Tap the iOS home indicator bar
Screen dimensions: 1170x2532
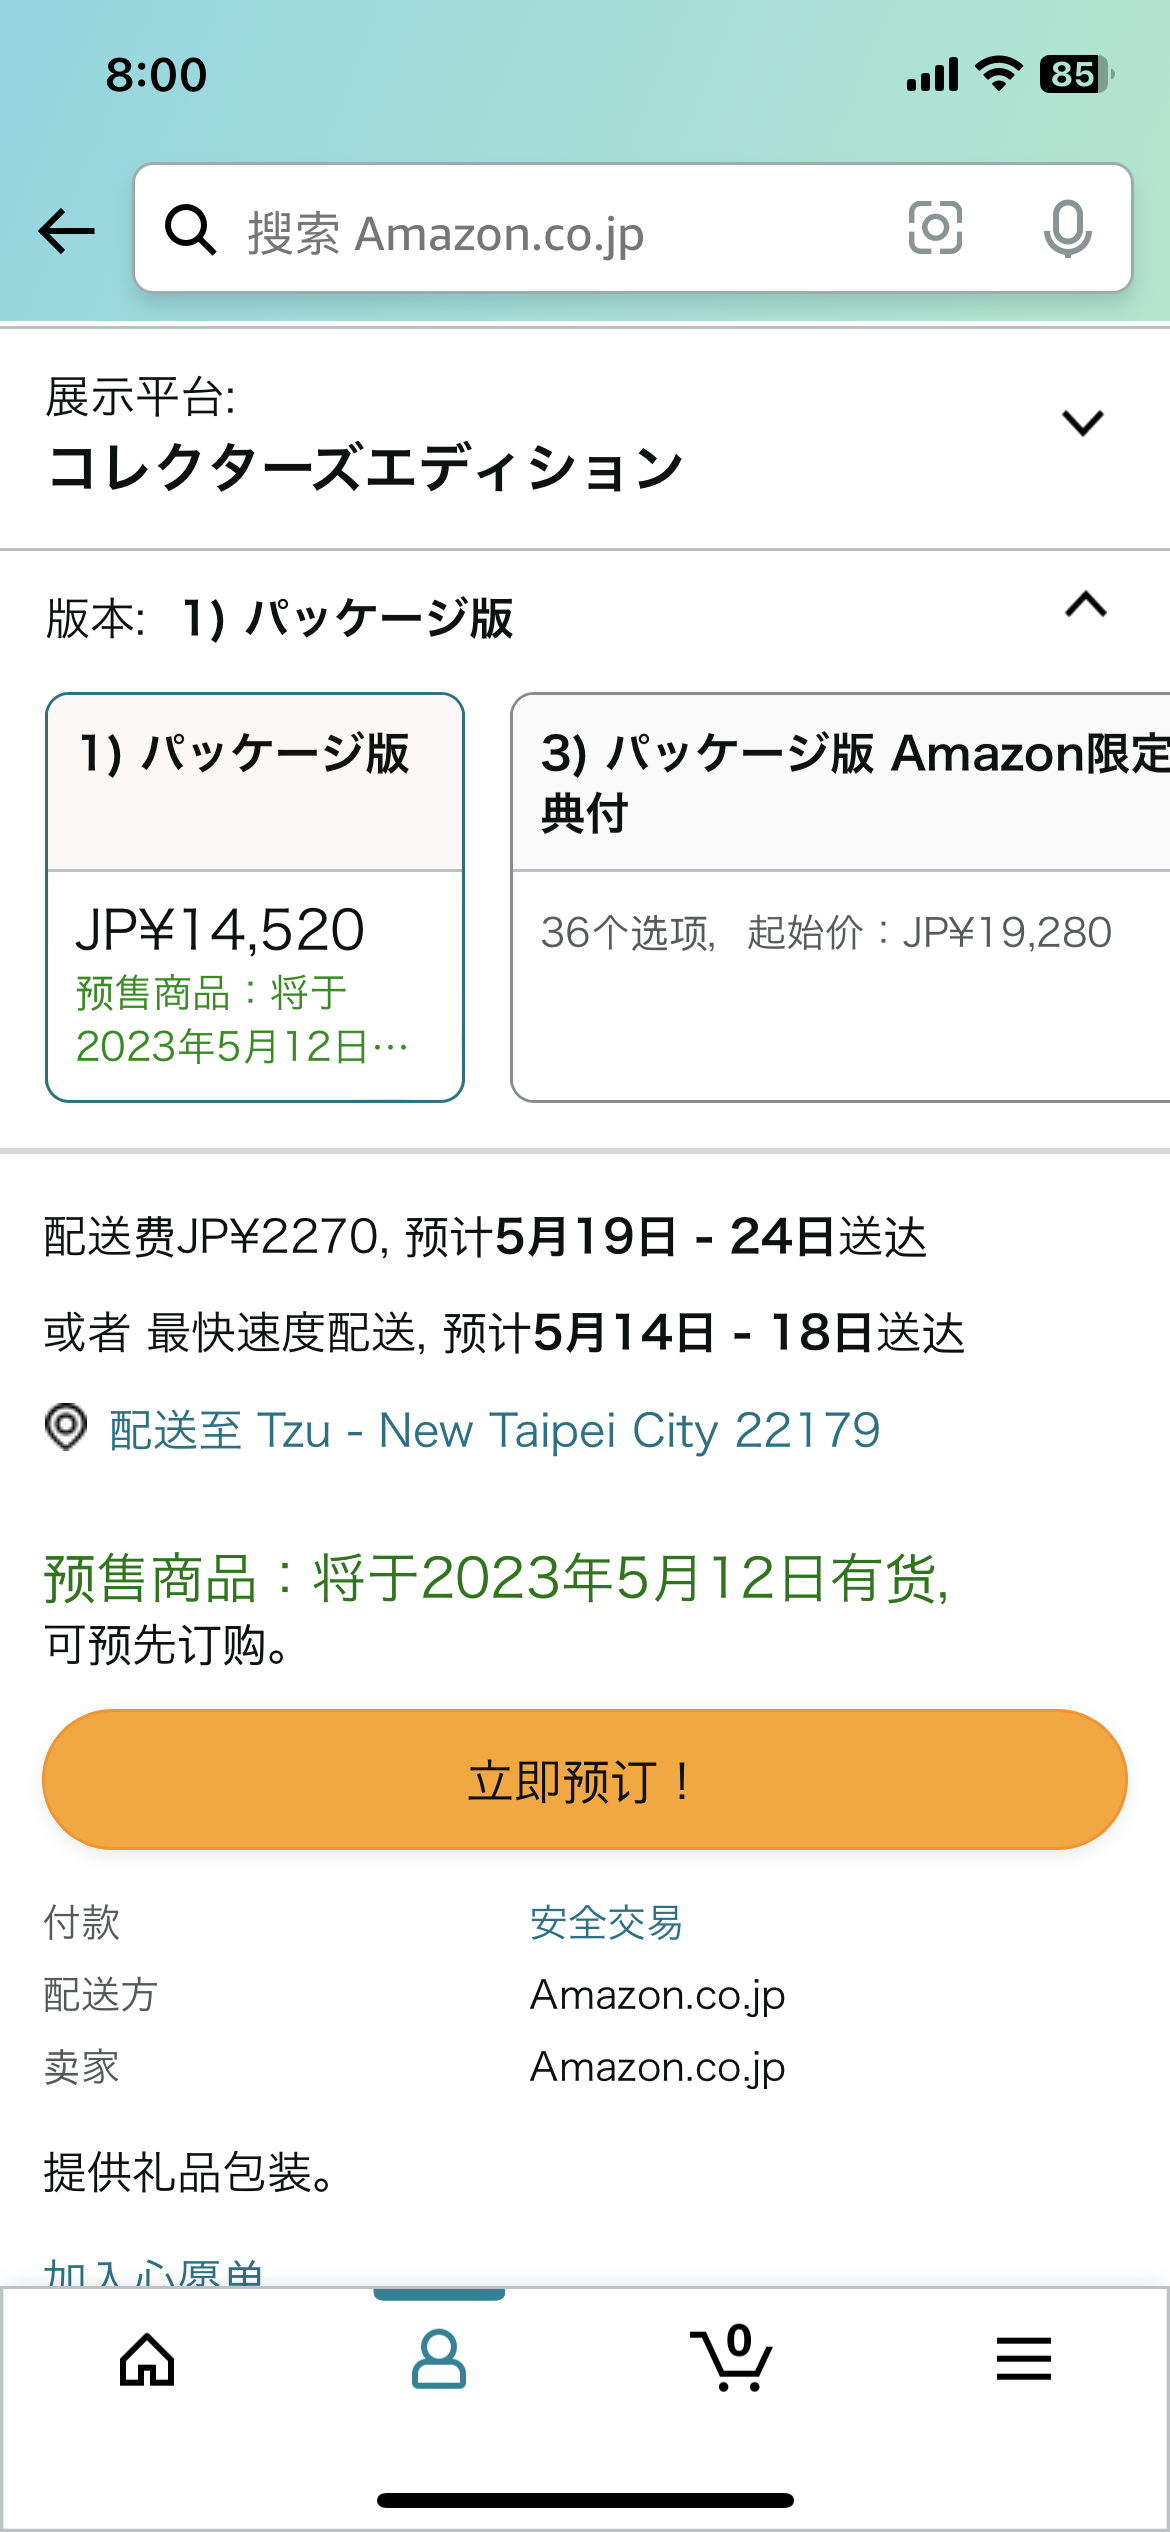[585, 2500]
